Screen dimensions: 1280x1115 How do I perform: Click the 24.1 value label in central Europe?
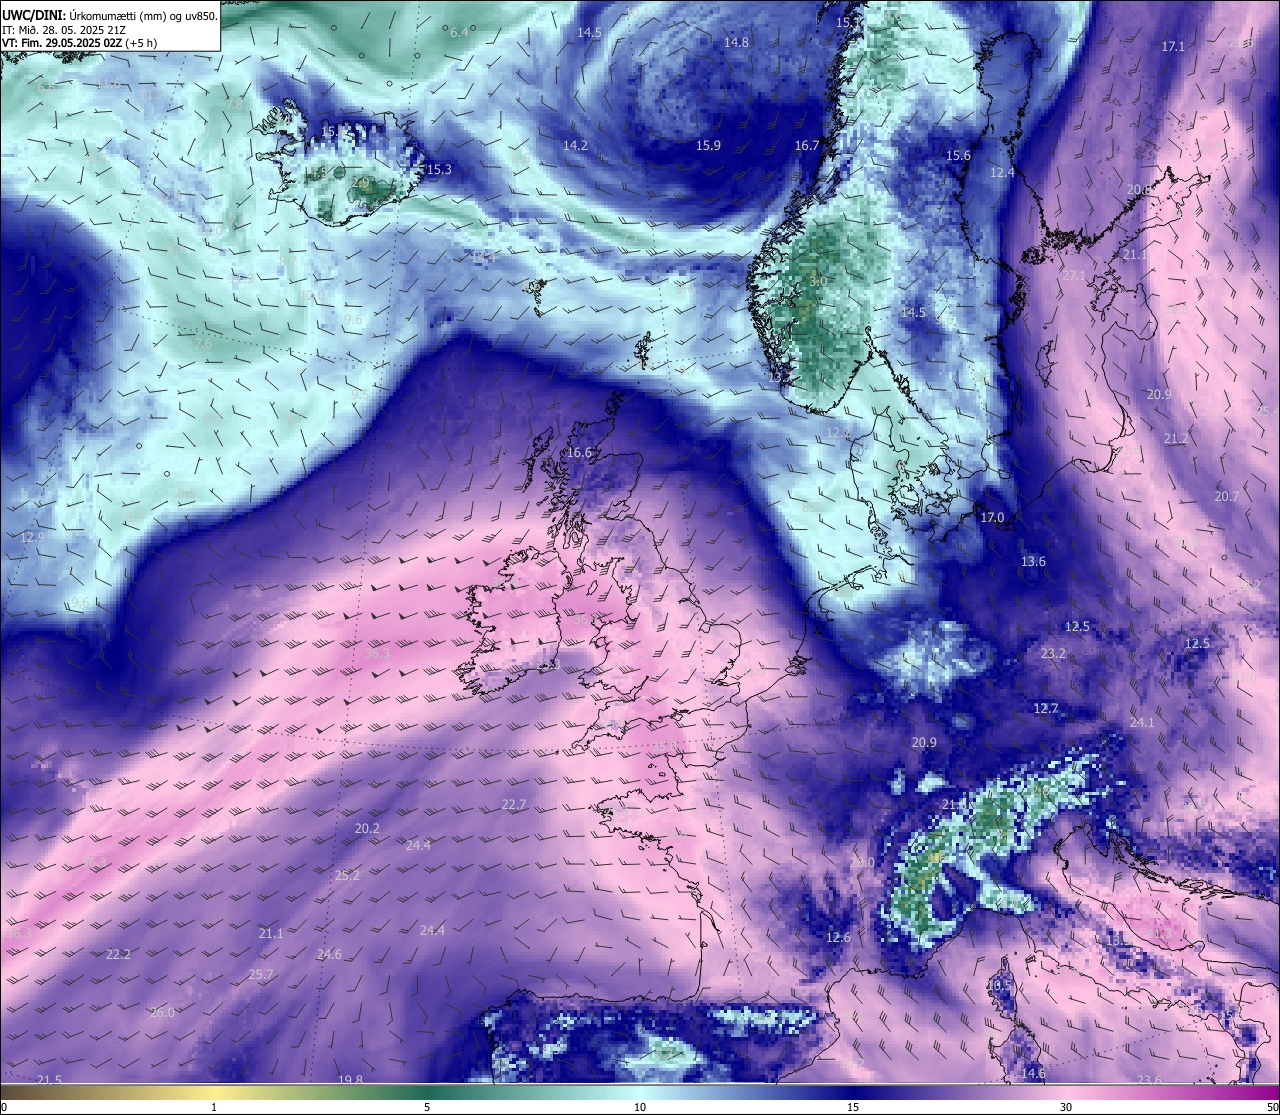pos(1141,722)
